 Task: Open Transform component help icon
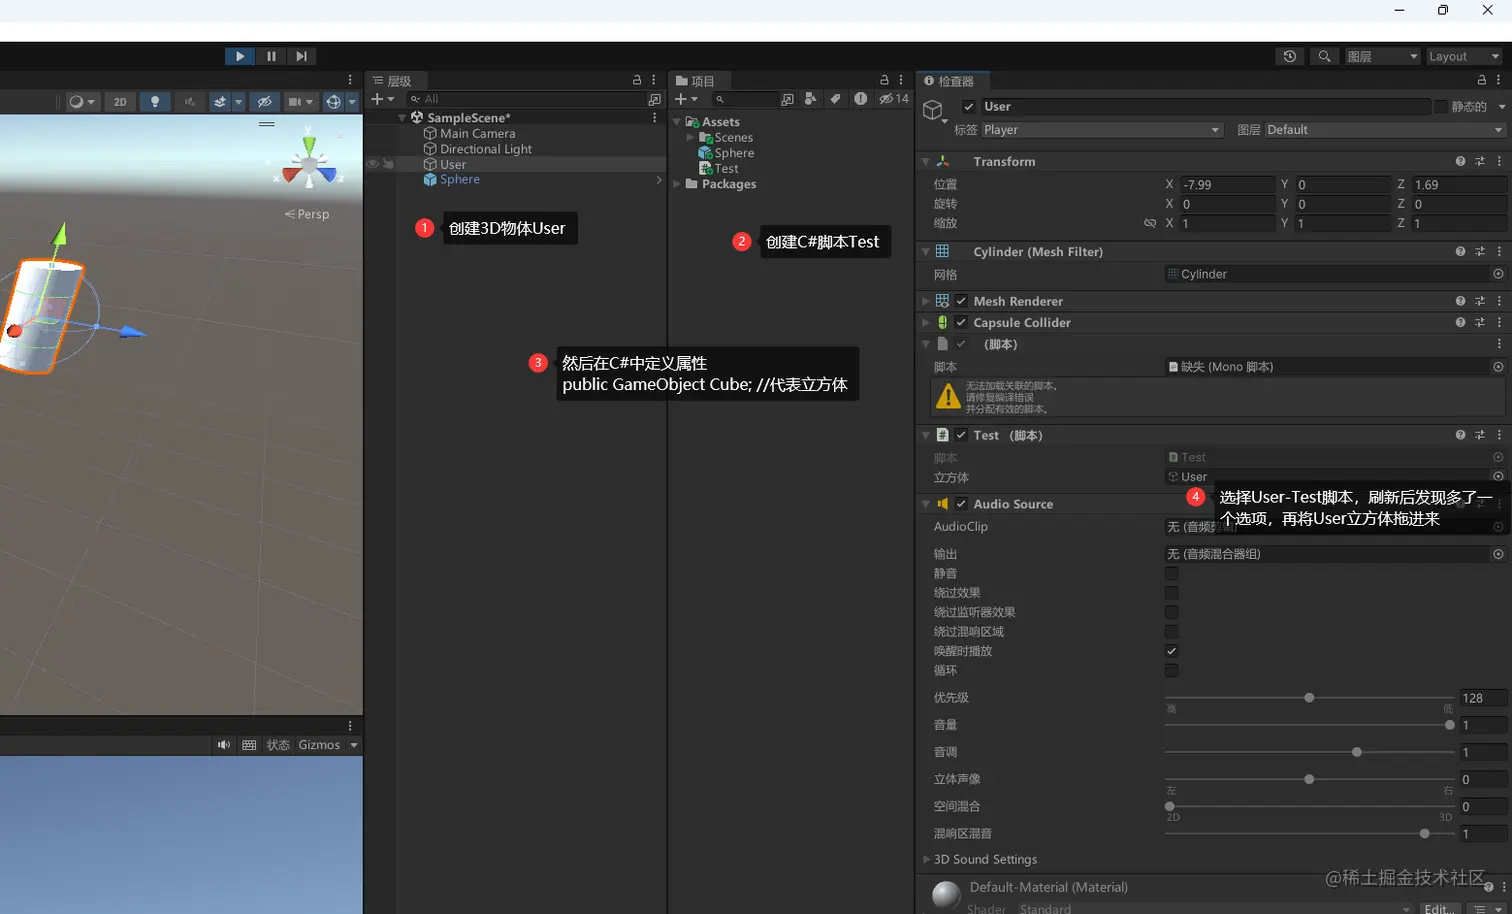pos(1461,161)
